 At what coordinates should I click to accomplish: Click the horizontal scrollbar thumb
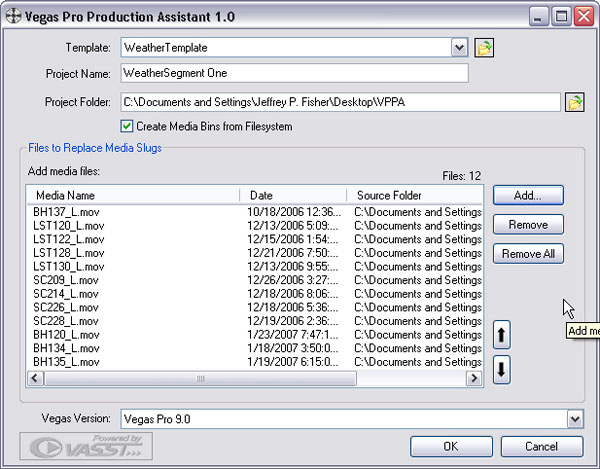pyautogui.click(x=201, y=378)
